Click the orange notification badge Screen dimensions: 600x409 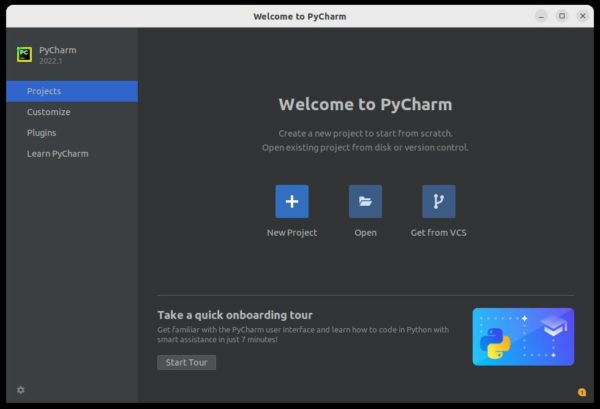pos(582,392)
